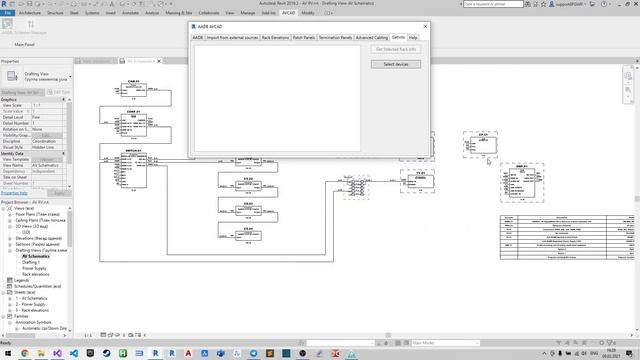Open Import from external sources tab
Viewport: 640px width, 360px height.
pyautogui.click(x=232, y=38)
